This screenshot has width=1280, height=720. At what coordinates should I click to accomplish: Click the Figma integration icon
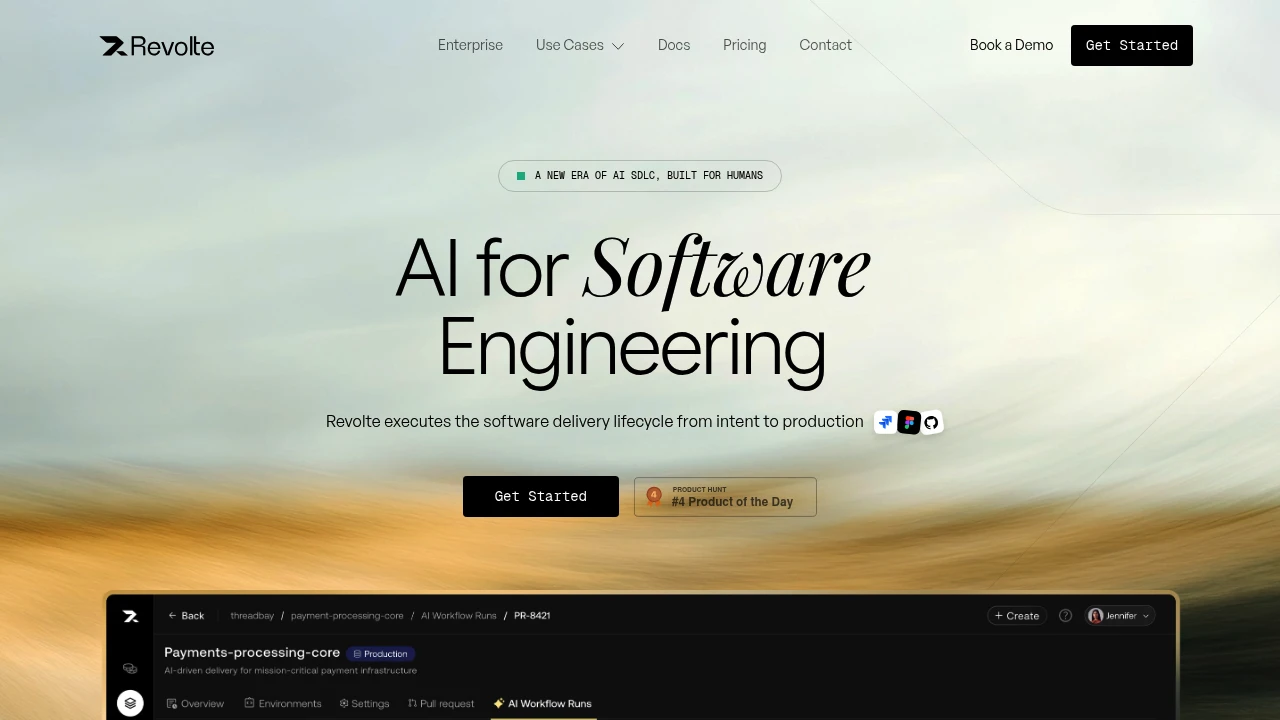[x=909, y=422]
